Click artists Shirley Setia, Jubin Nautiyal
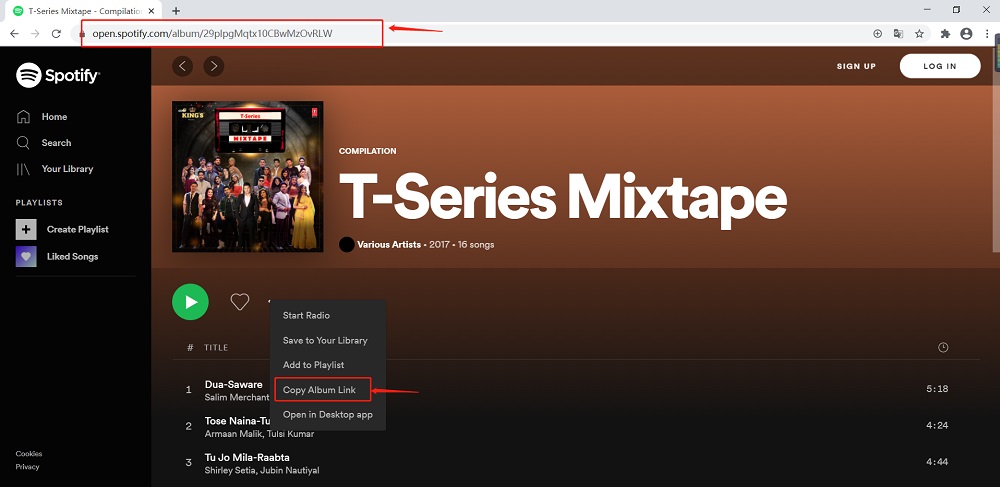The image size is (1000, 487). [x=262, y=470]
